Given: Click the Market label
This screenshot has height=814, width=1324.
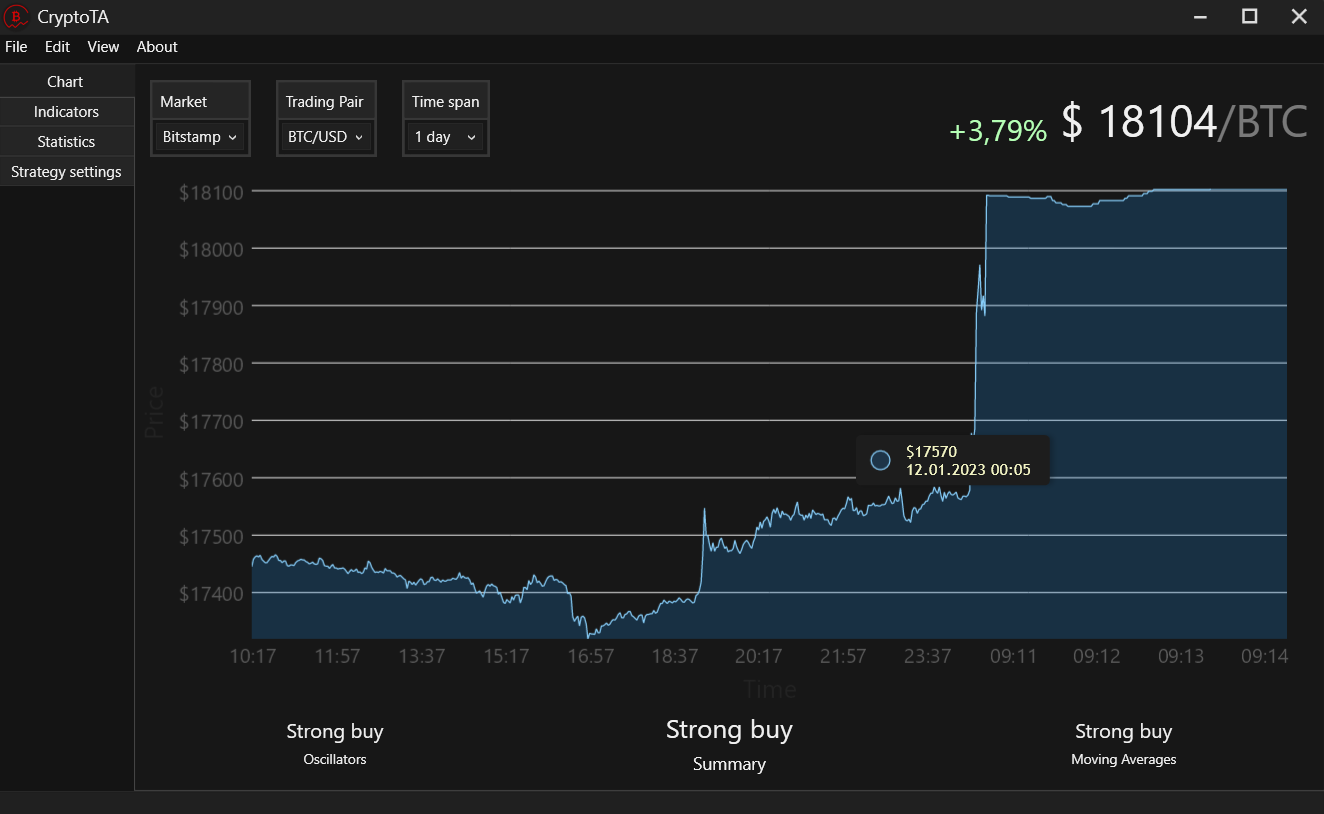Looking at the screenshot, I should (x=184, y=102).
